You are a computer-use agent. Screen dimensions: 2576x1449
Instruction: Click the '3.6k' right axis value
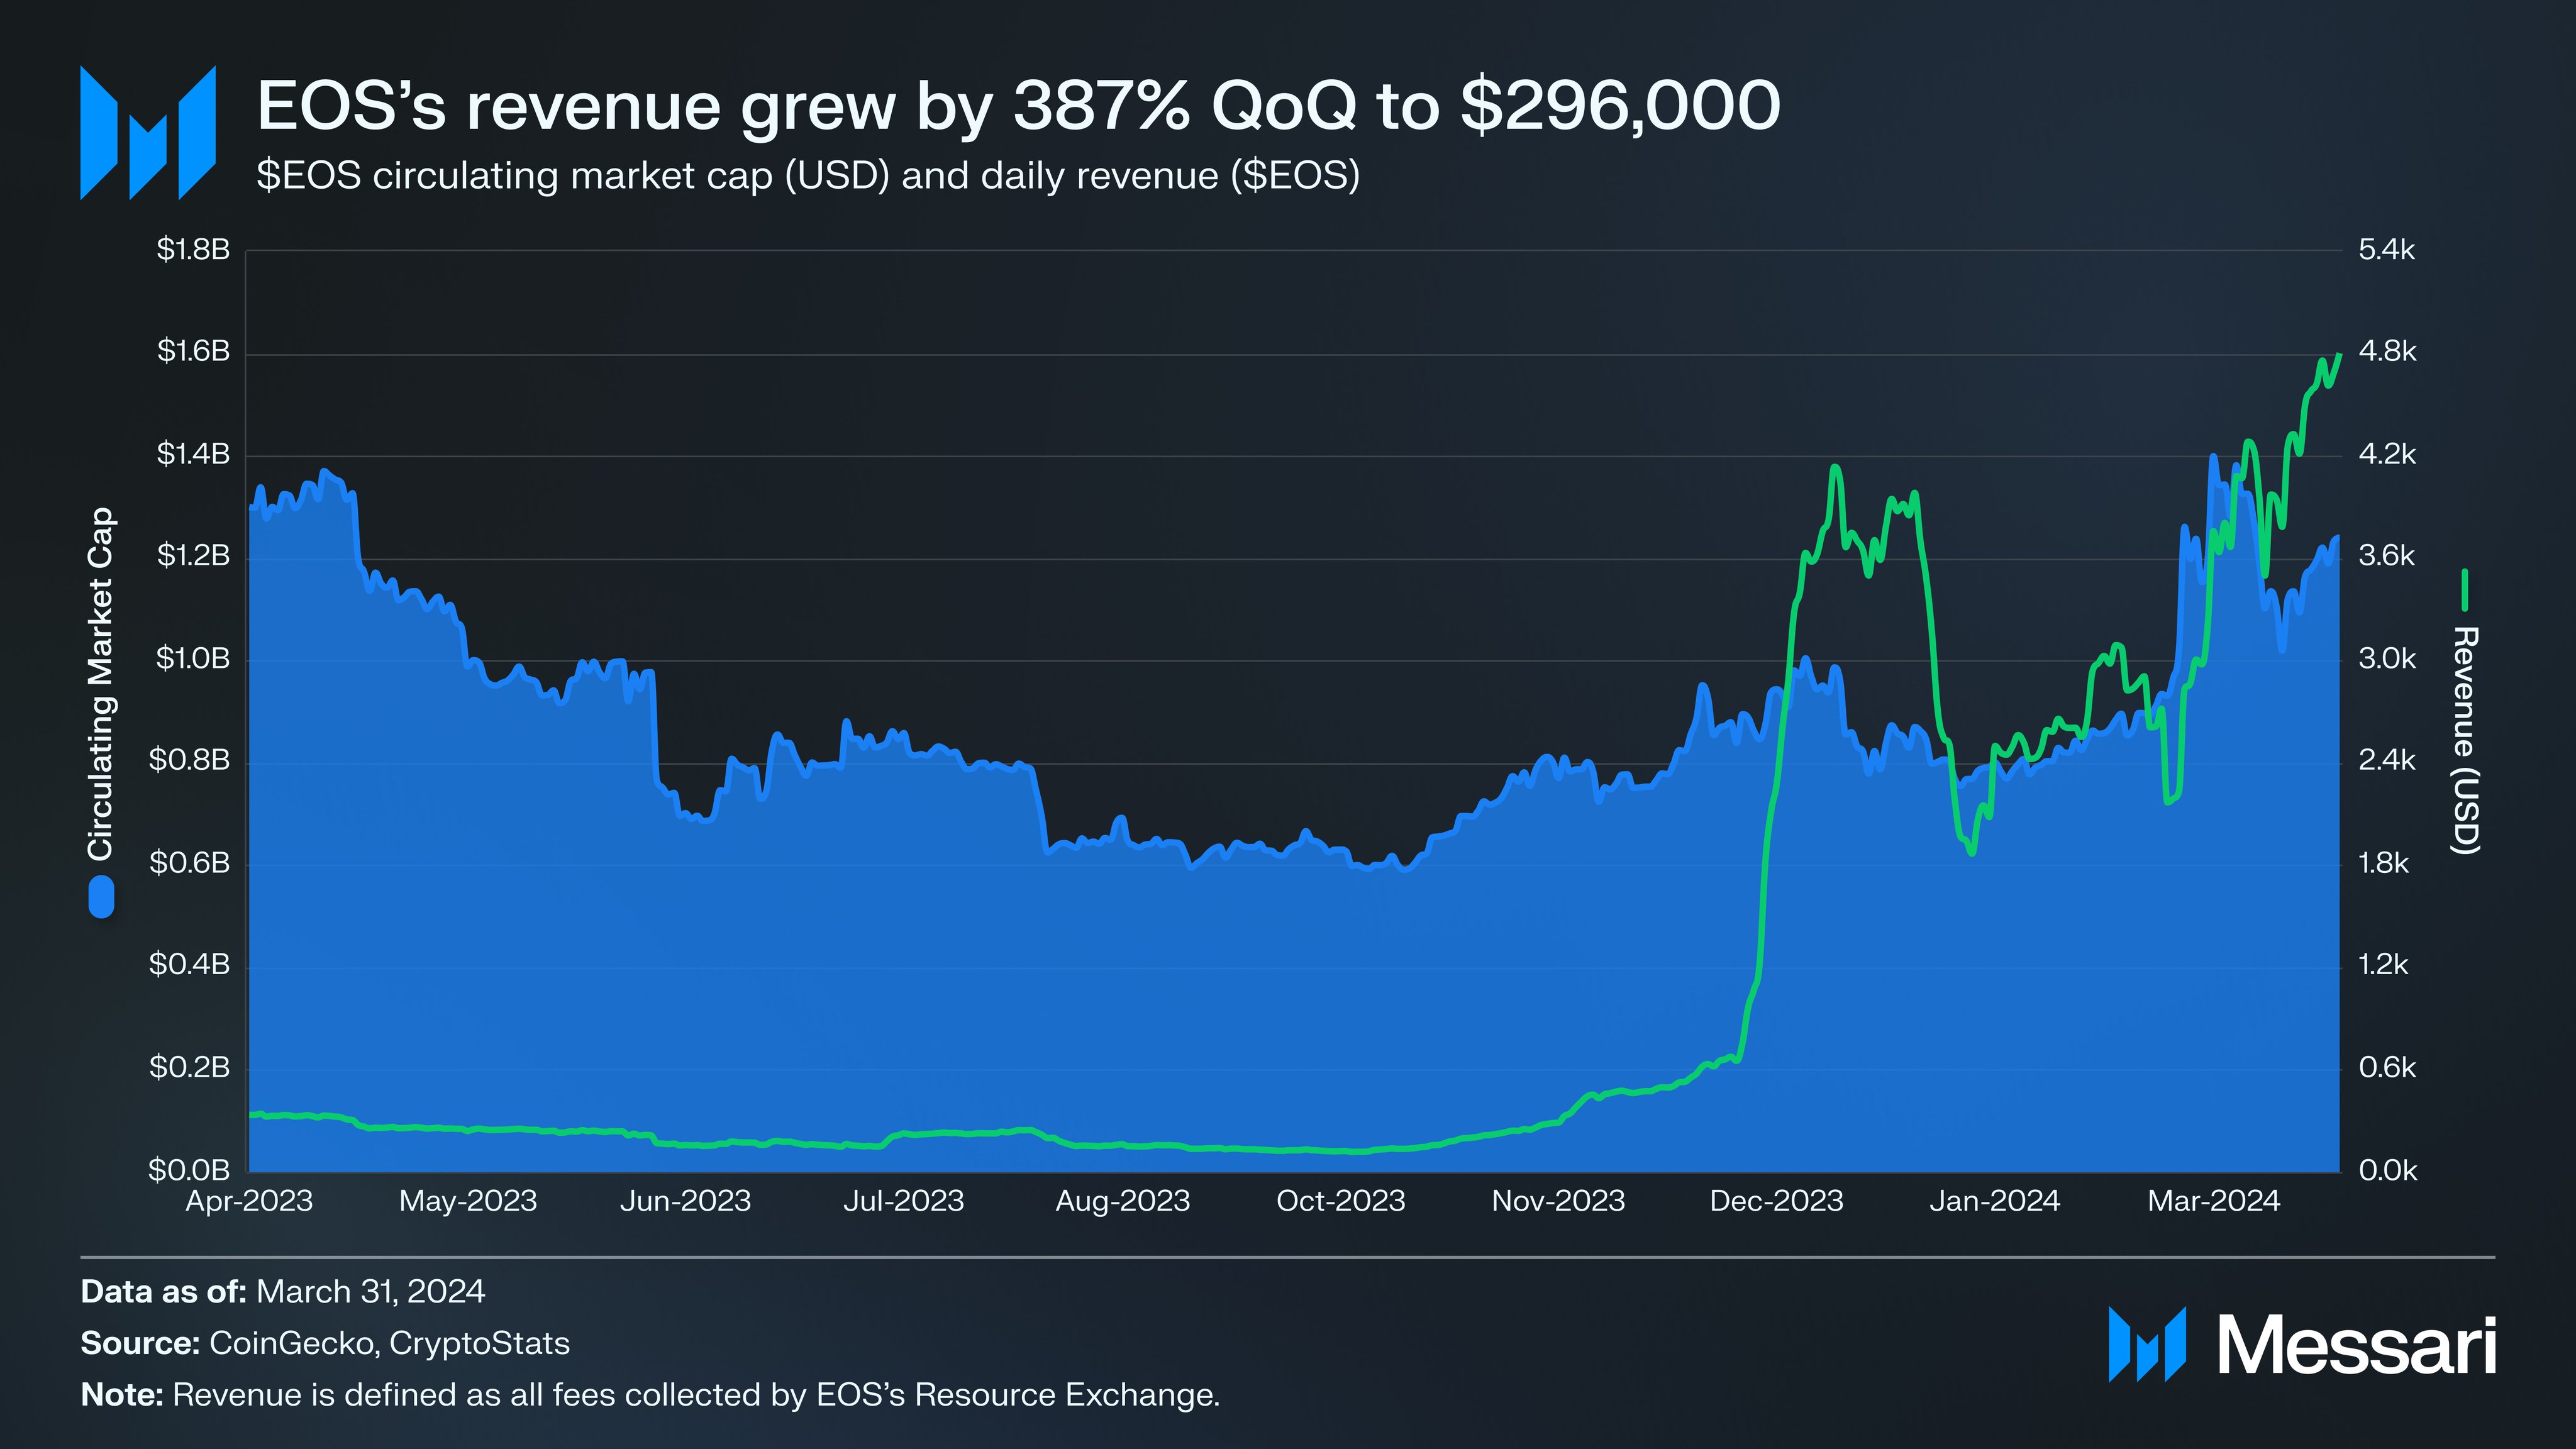click(x=2387, y=555)
